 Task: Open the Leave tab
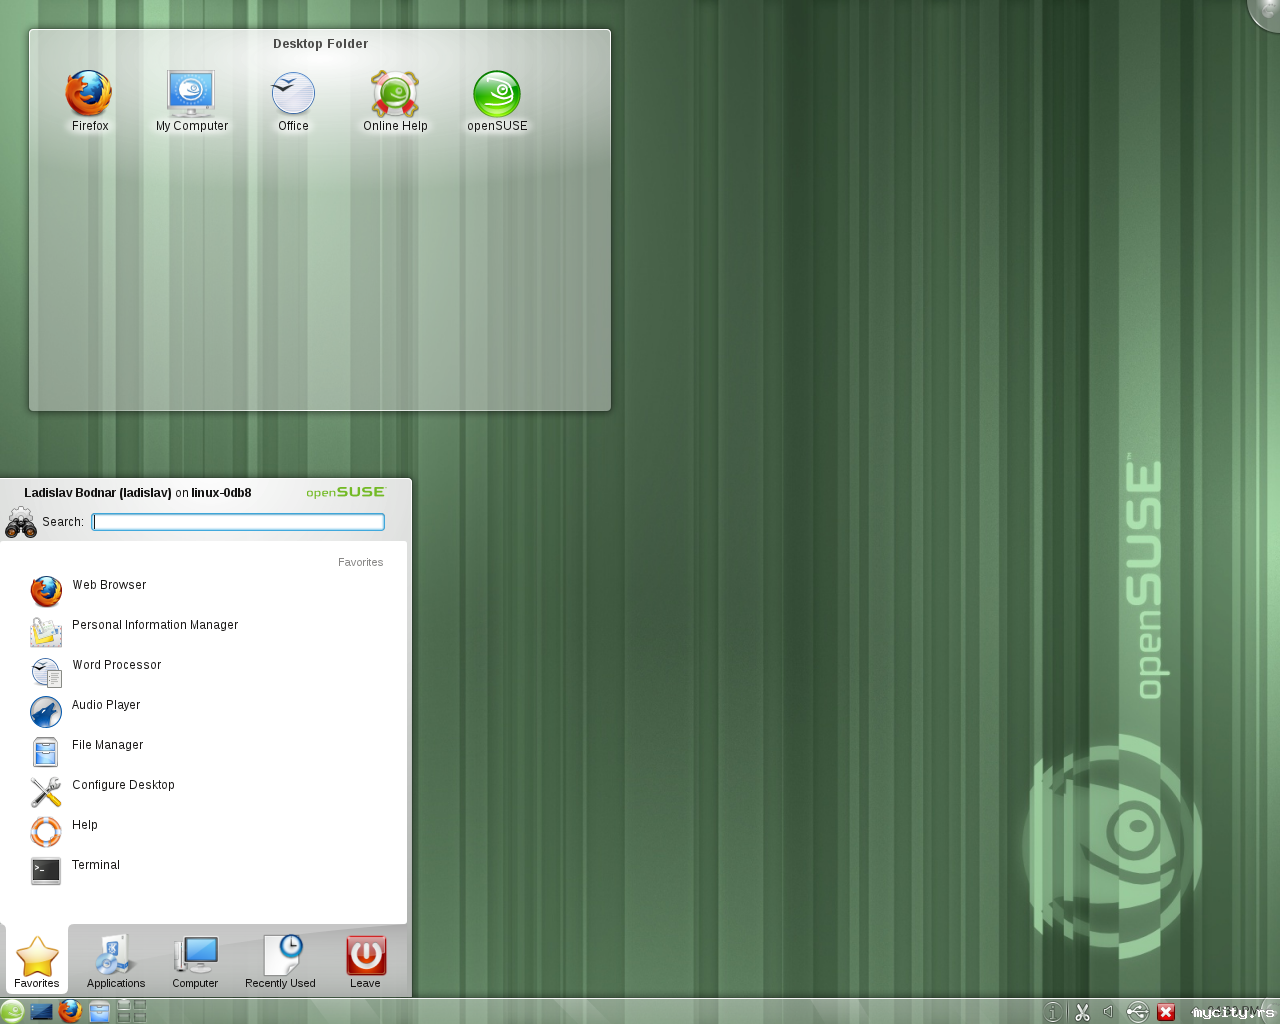click(365, 961)
